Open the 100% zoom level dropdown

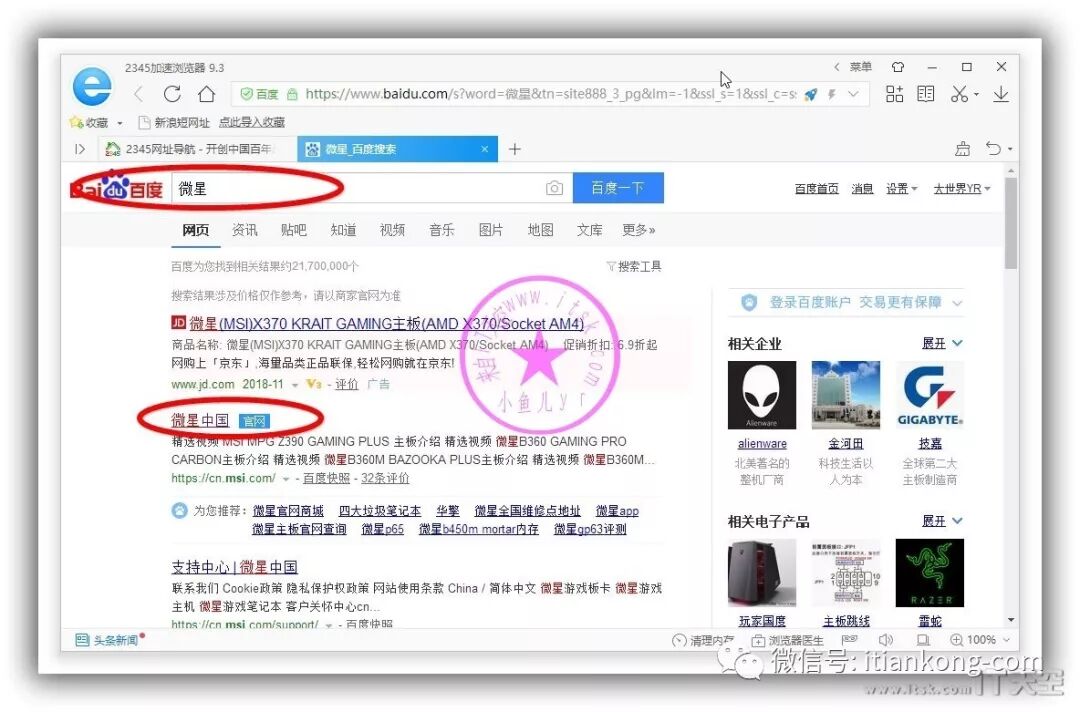point(1006,640)
